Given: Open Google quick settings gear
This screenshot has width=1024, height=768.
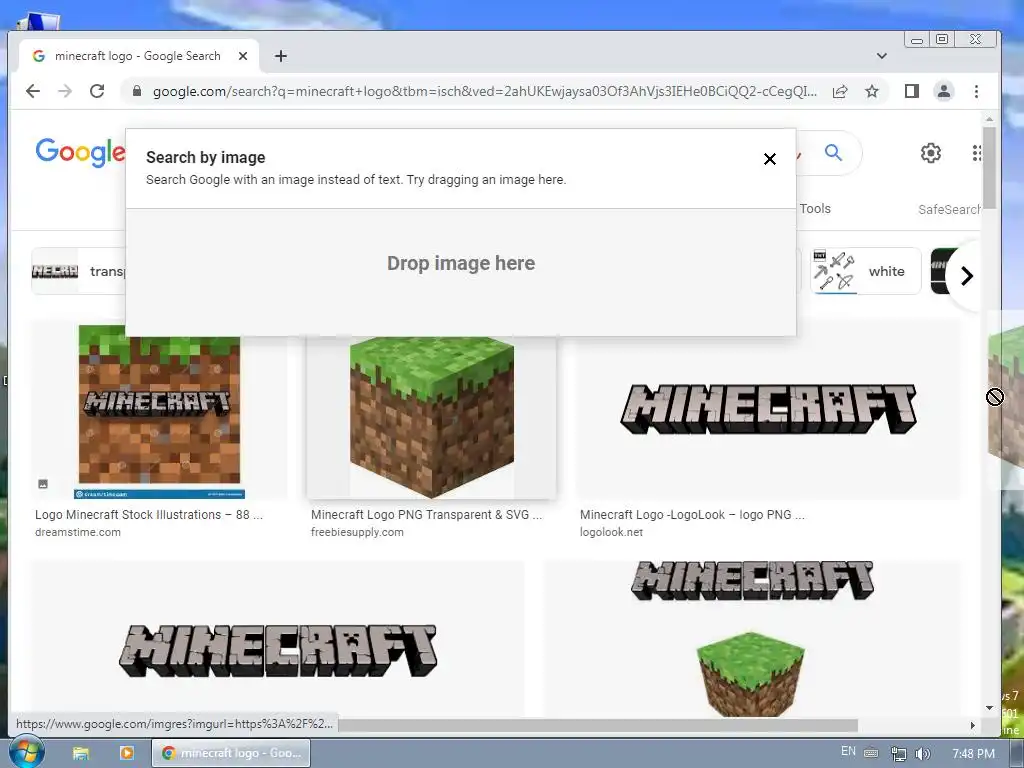Looking at the screenshot, I should point(931,153).
